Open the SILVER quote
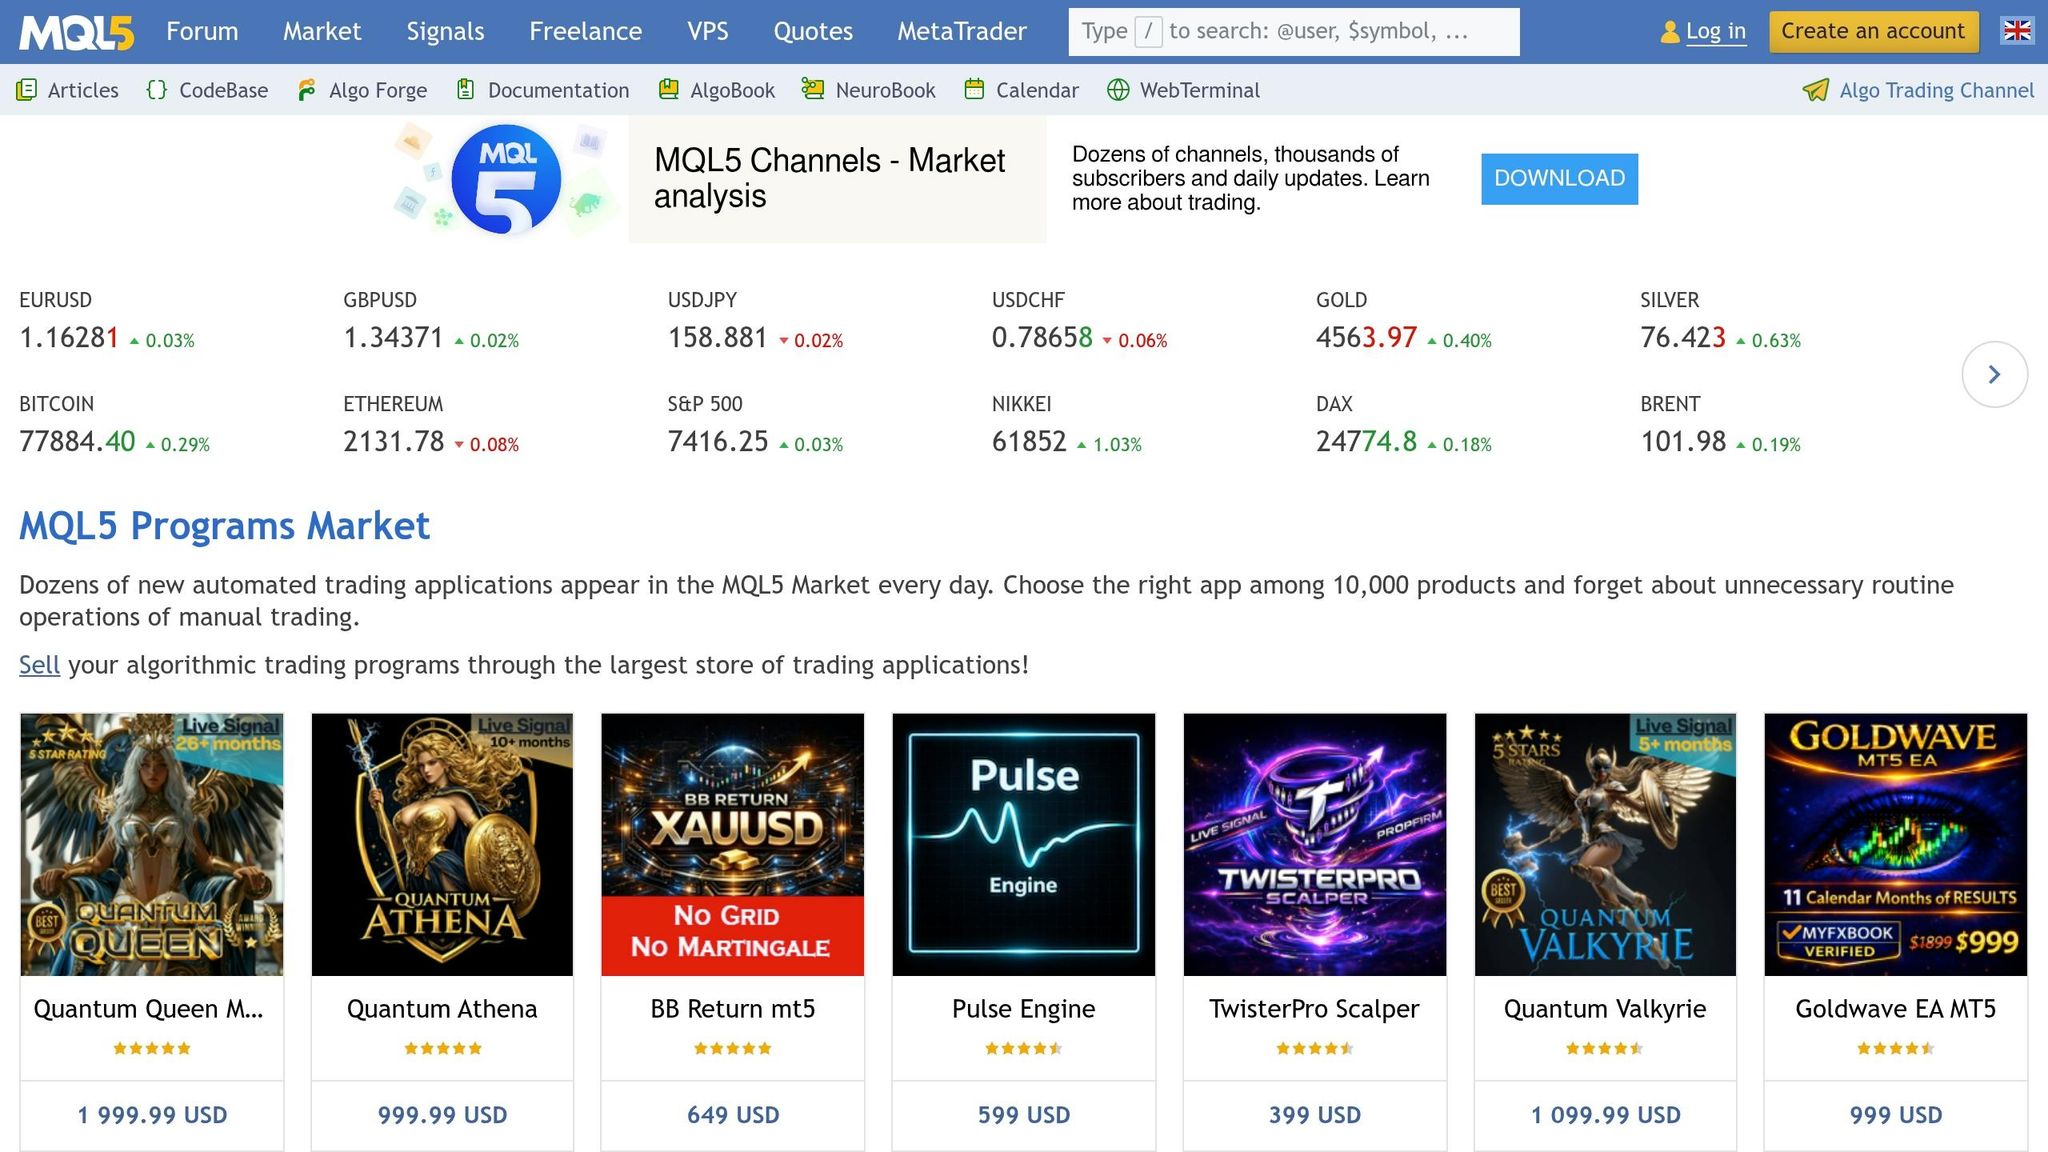 point(1720,321)
